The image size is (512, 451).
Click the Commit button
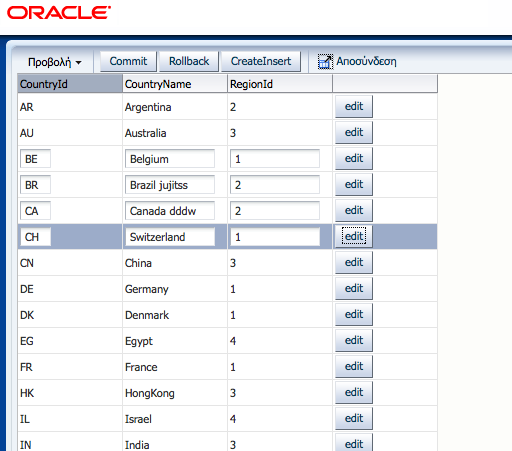128,61
